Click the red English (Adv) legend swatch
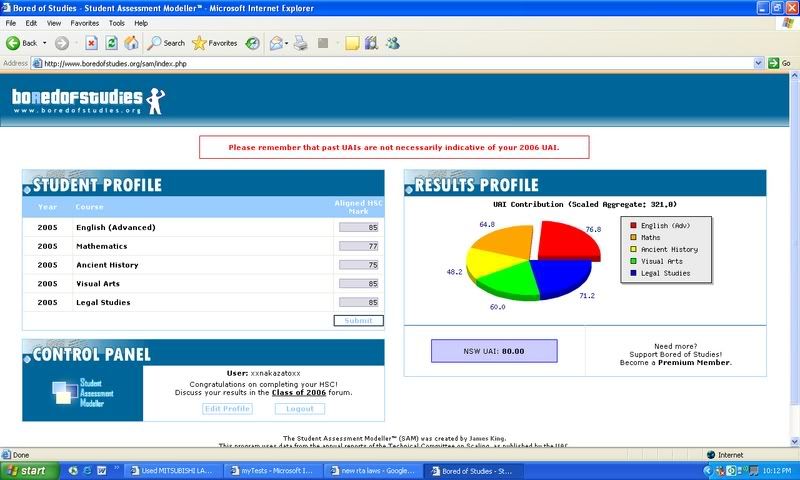Screen dimensions: 800x480 tap(633, 225)
